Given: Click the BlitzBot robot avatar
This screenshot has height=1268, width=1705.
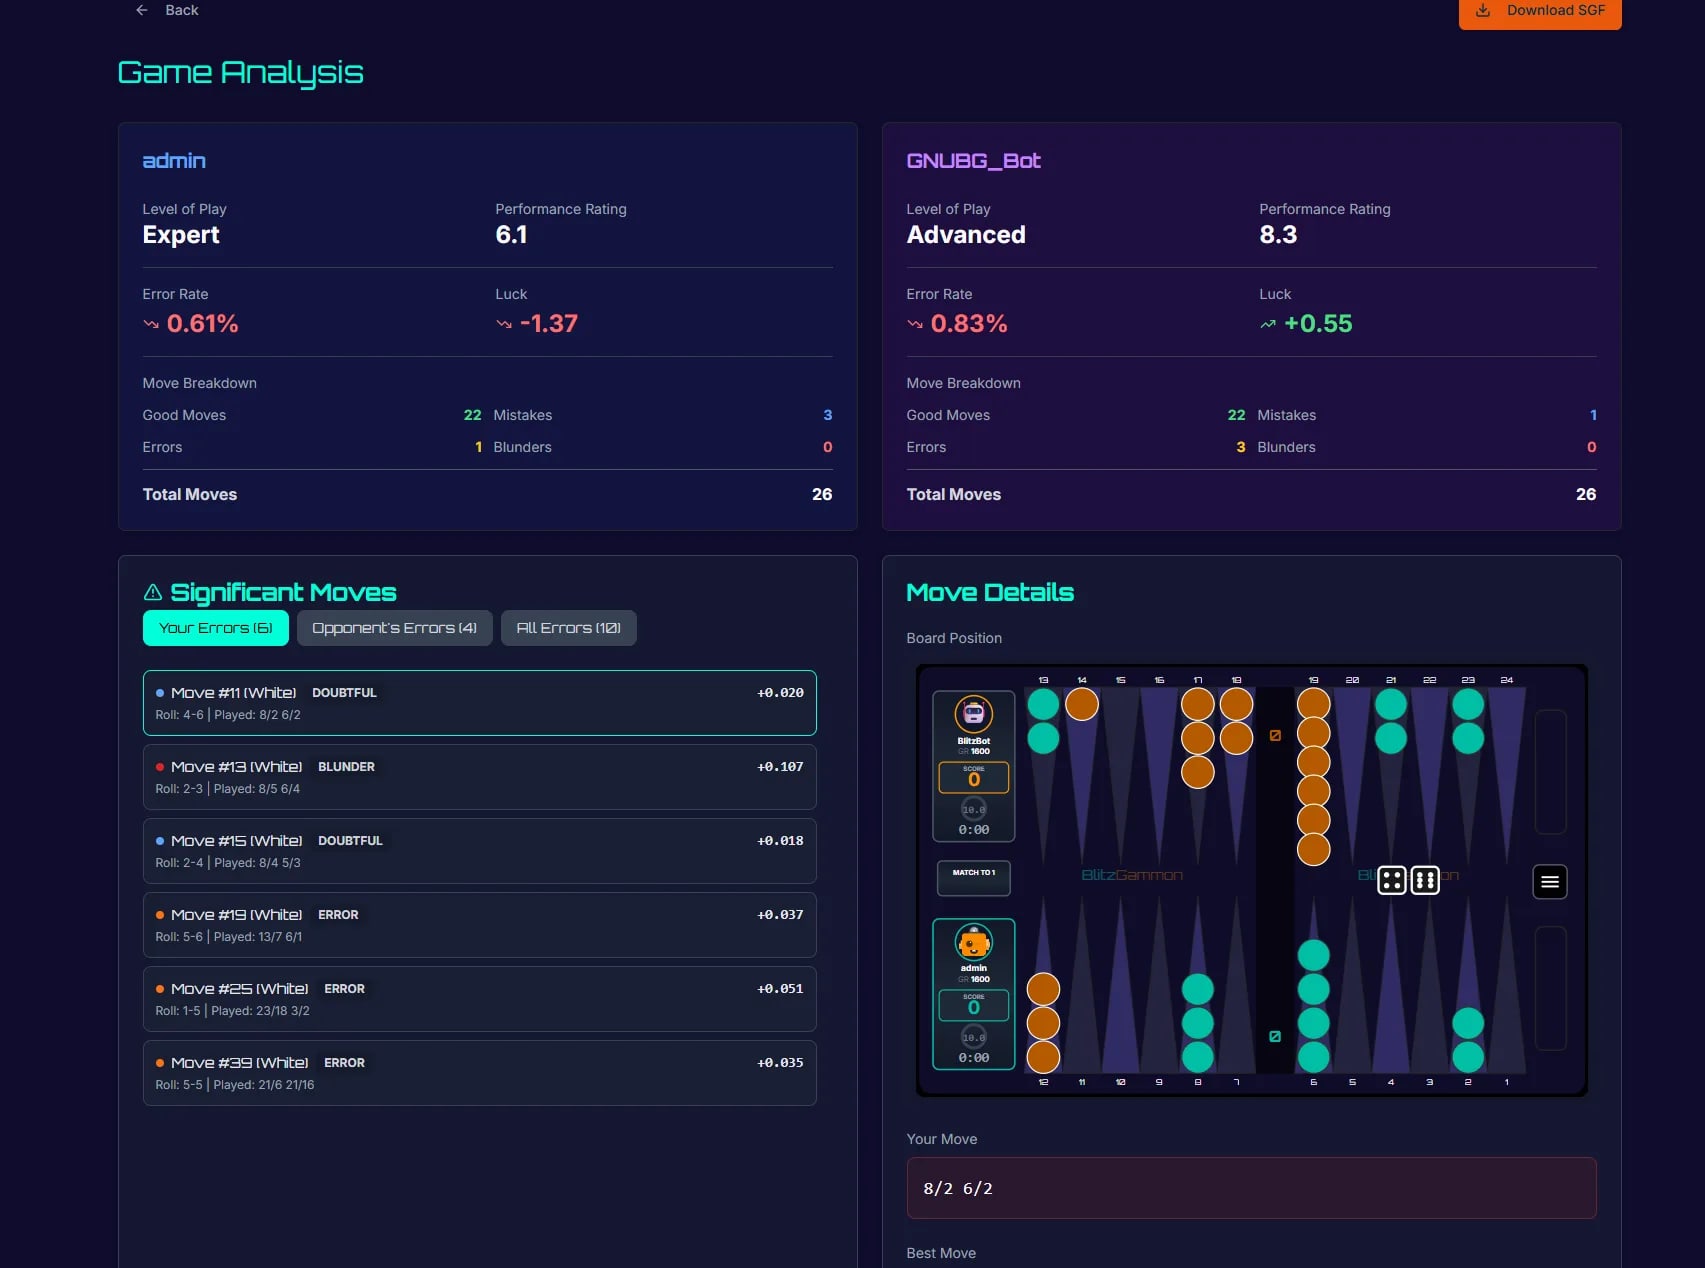Looking at the screenshot, I should click(973, 714).
